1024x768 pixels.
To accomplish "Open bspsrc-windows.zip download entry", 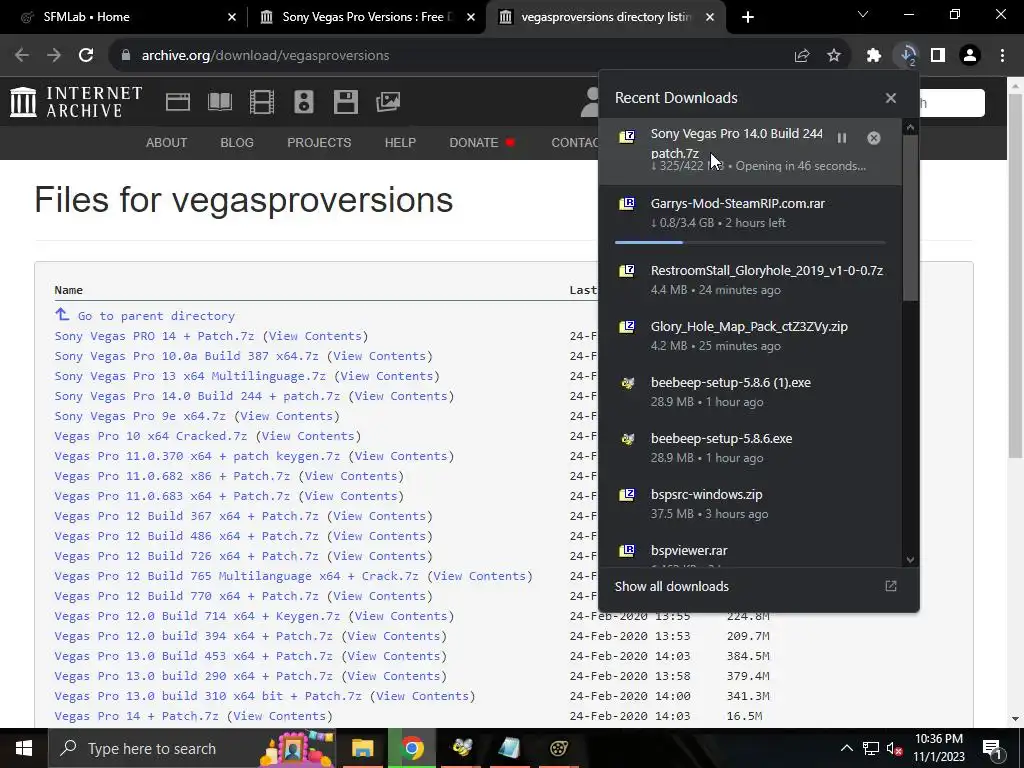I will 750,504.
